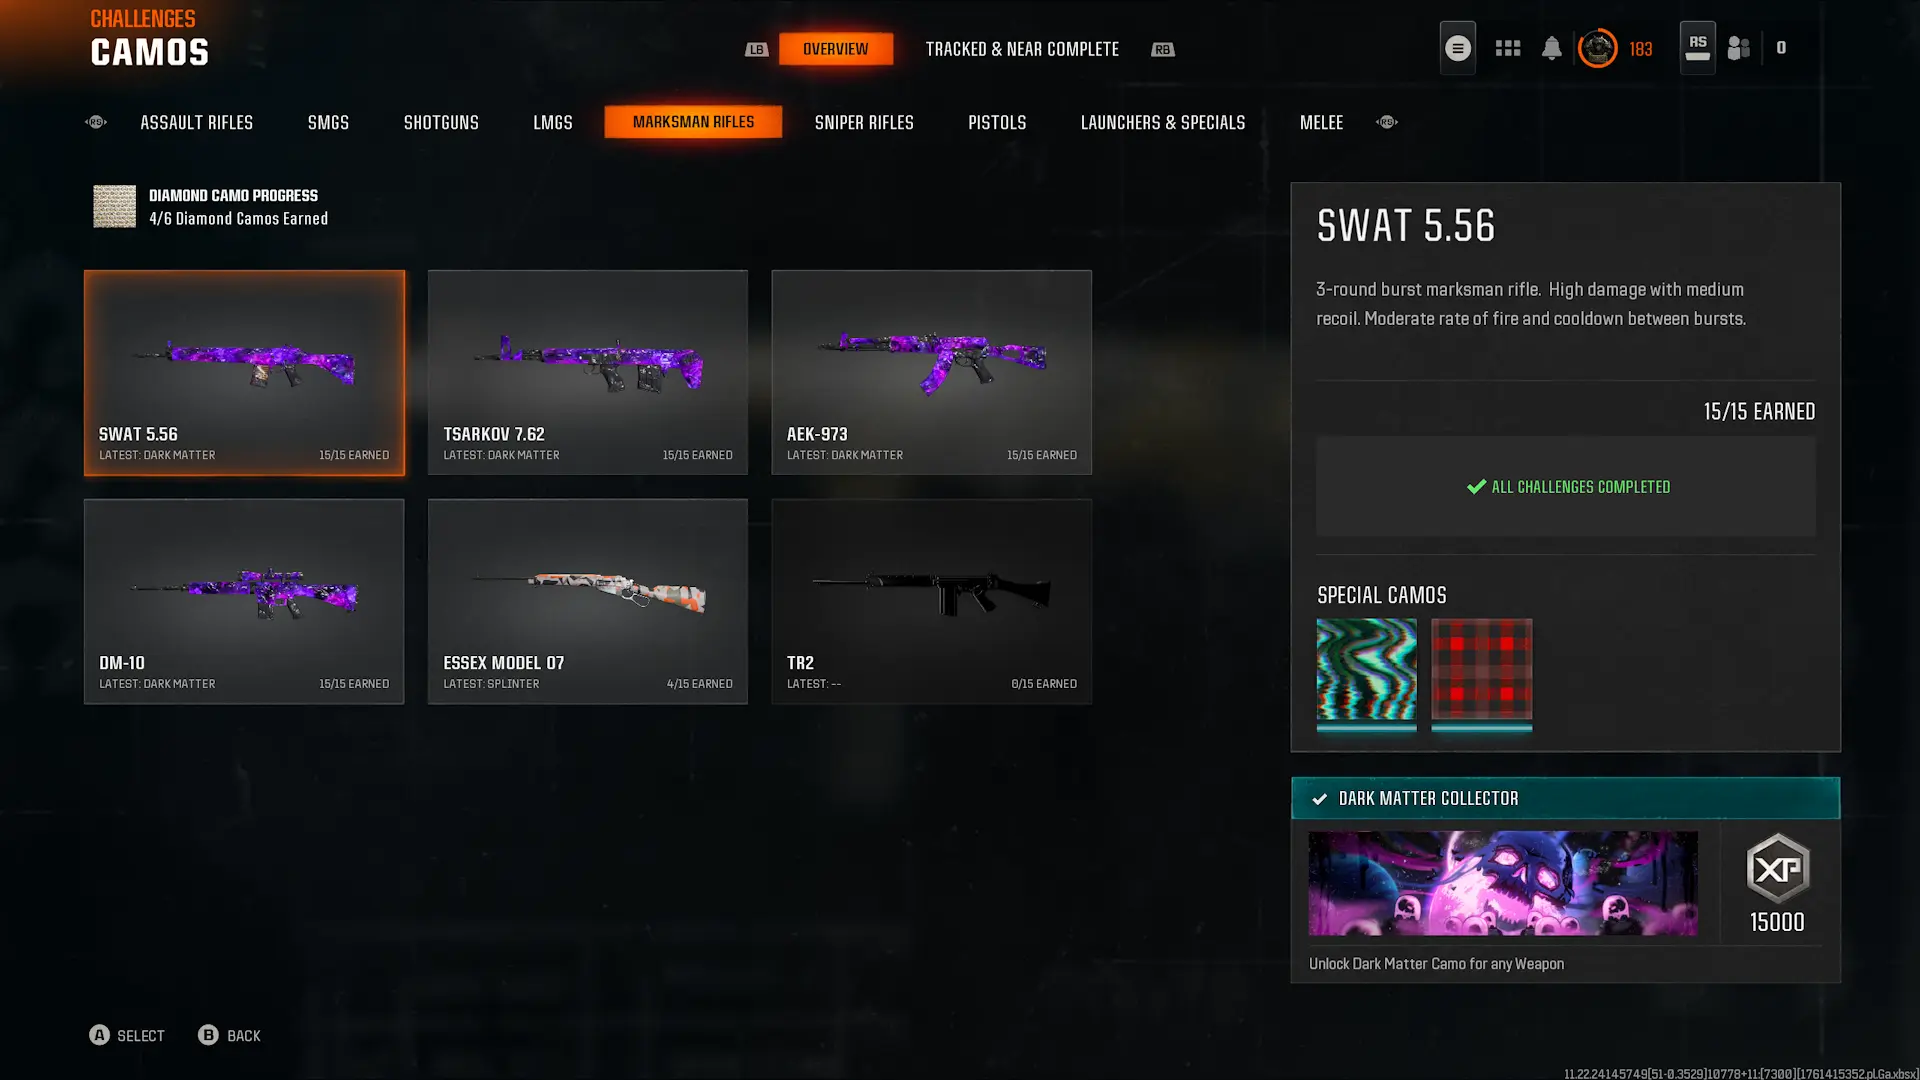Select the diamond camo progress icon
This screenshot has width=1920, height=1080.
(114, 206)
